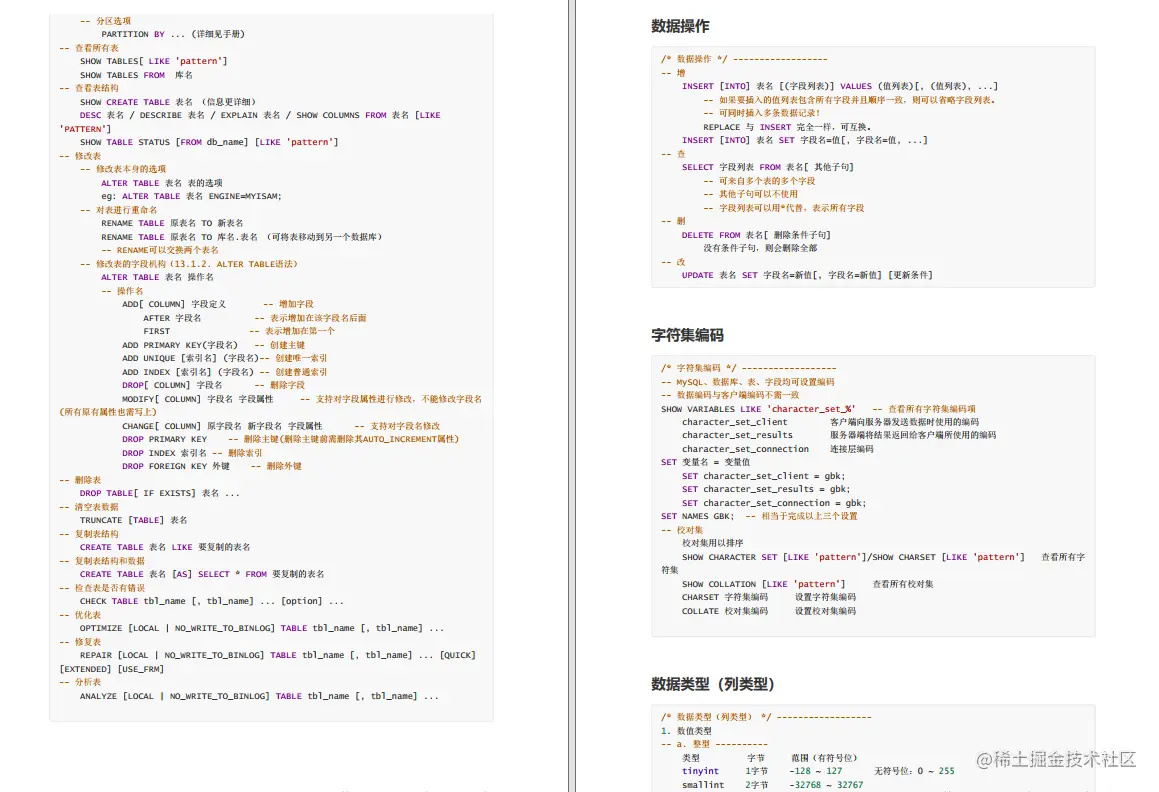Select "SHOW VARIABLES LIKE 'character_set_%'"

click(758, 409)
